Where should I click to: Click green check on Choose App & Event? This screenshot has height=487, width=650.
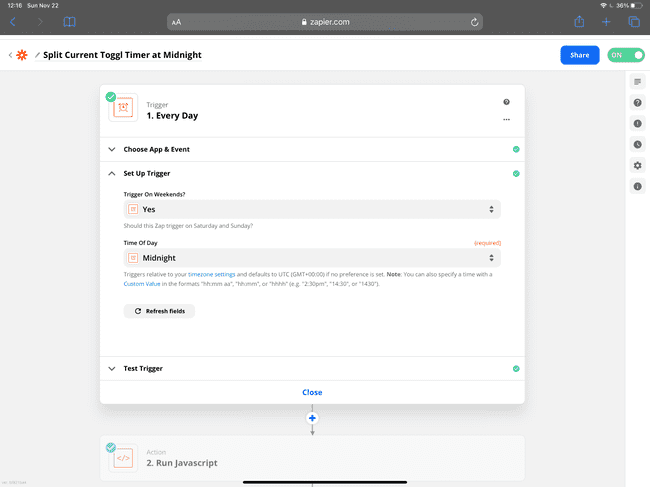point(516,149)
